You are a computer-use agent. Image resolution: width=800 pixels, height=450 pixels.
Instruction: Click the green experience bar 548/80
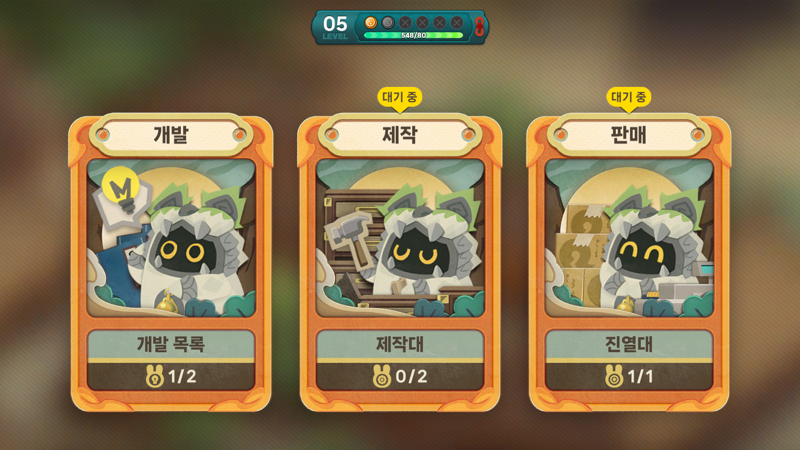pyautogui.click(x=413, y=35)
